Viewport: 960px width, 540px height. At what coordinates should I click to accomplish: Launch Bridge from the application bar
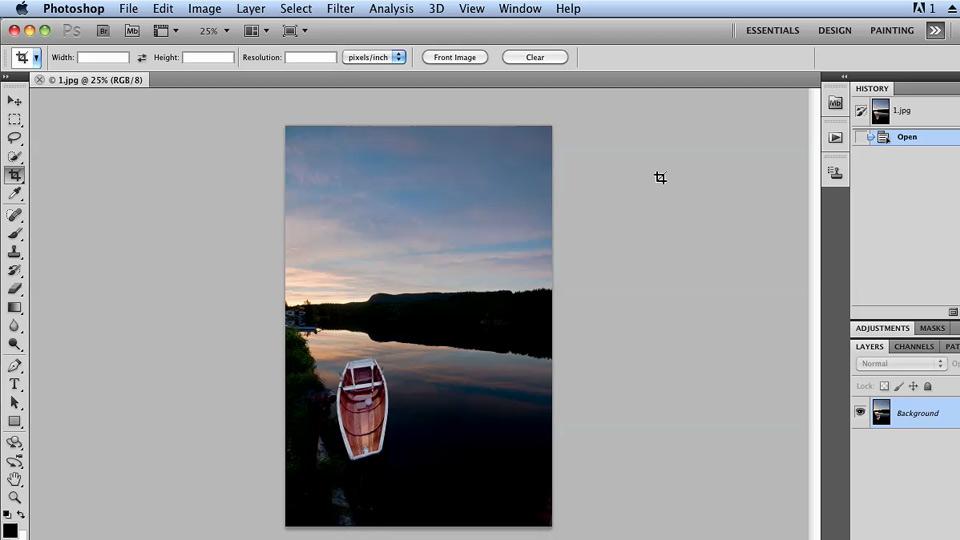(x=103, y=31)
